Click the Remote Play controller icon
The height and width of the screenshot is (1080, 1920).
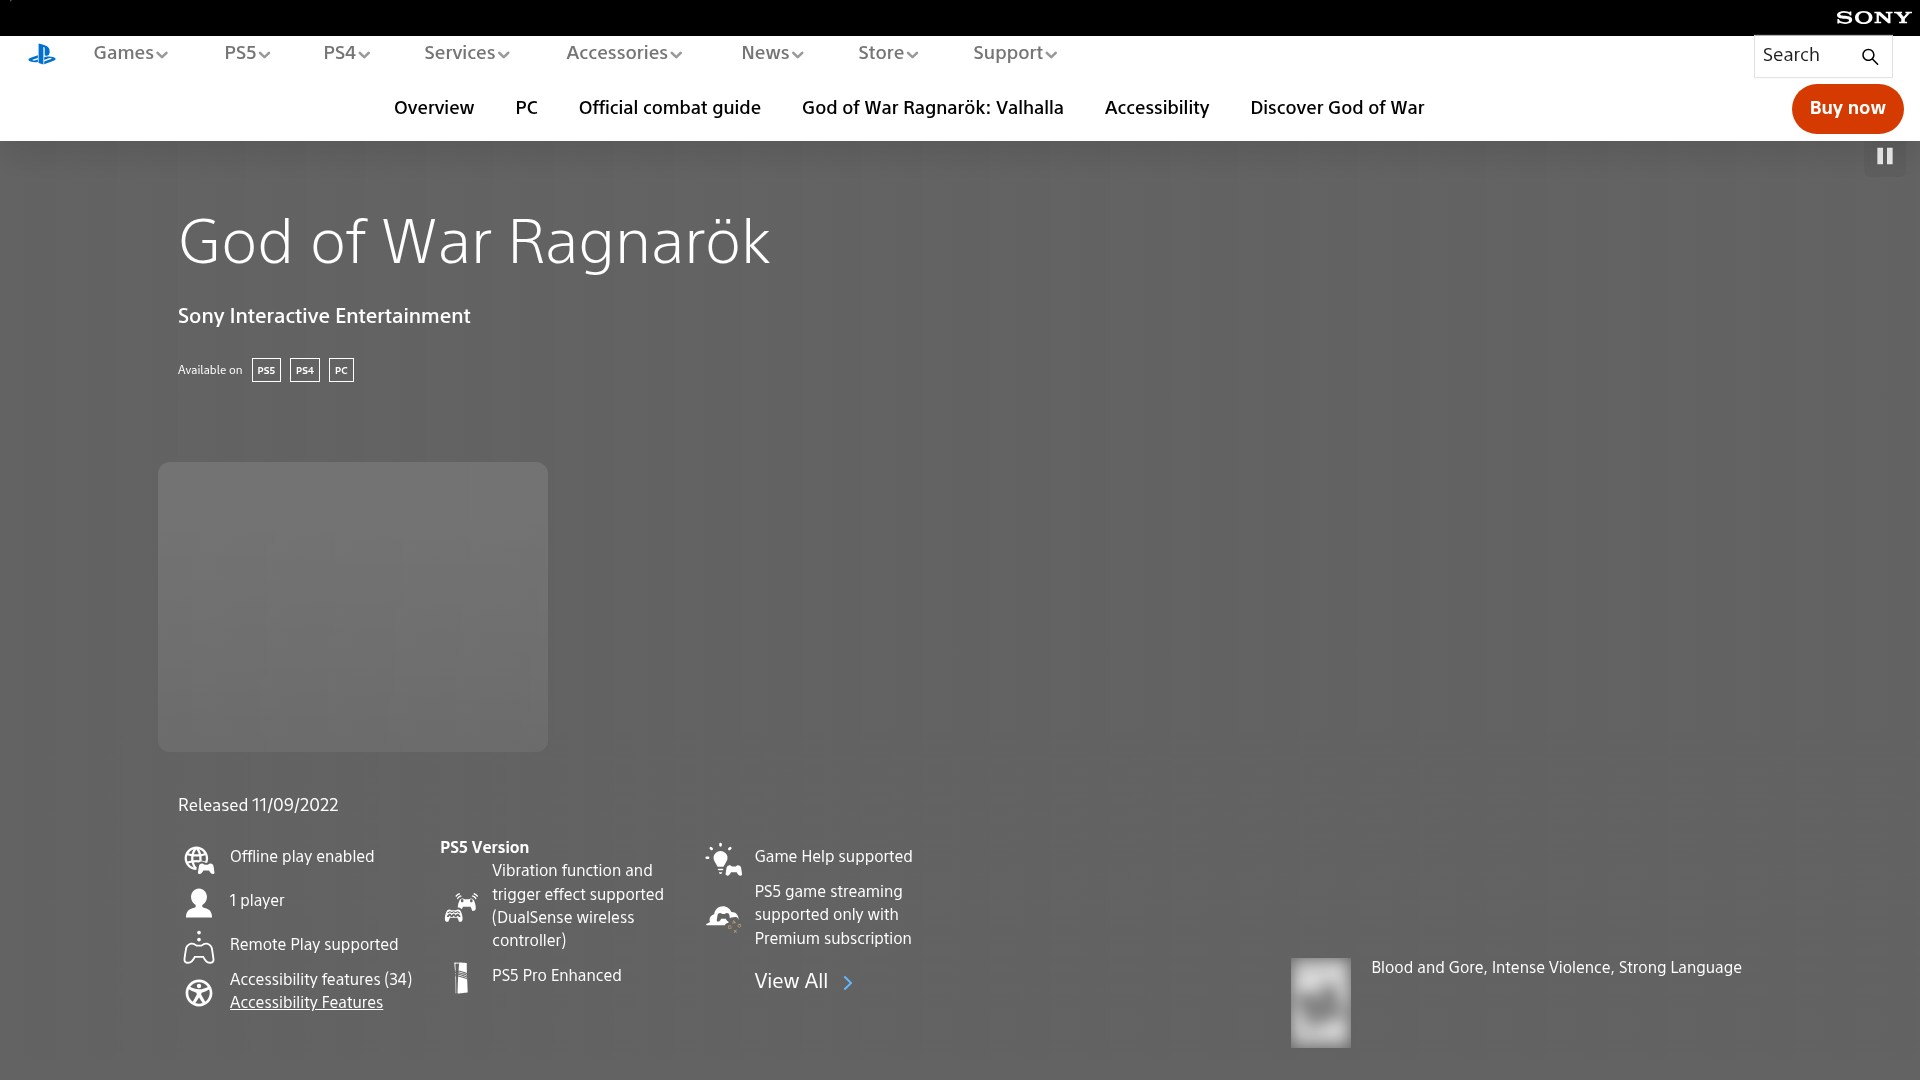199,946
